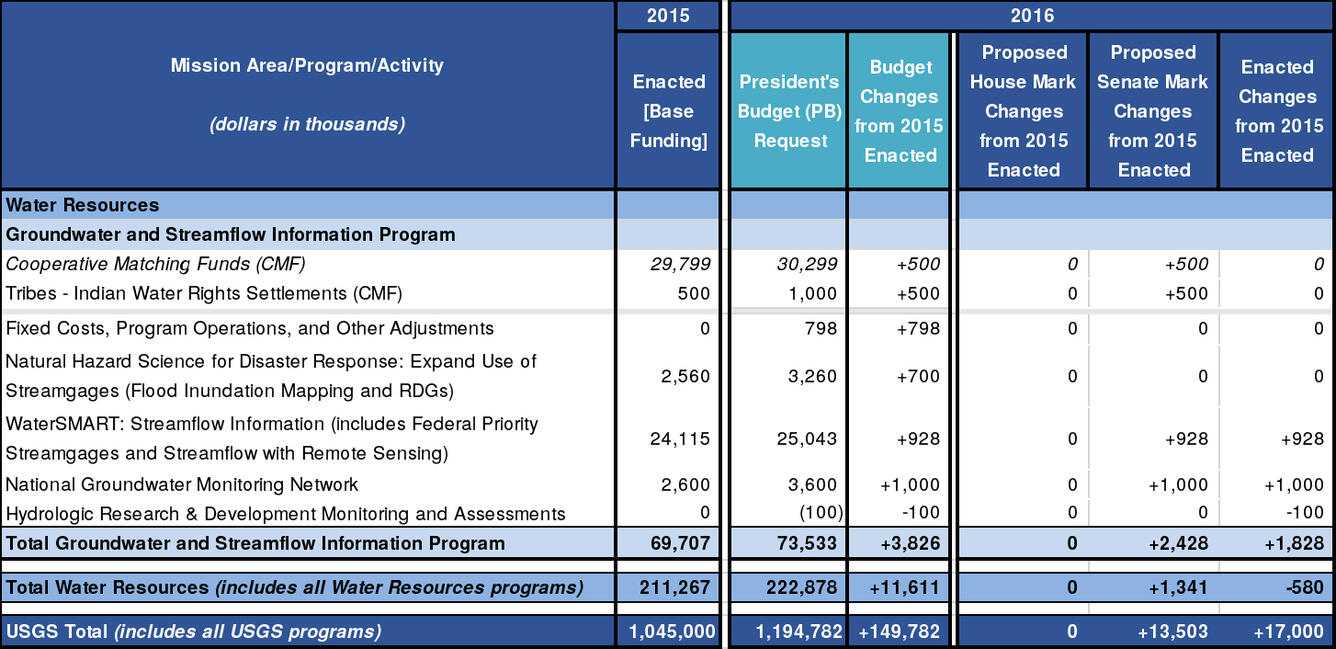Image resolution: width=1336 pixels, height=649 pixels.
Task: Select the +11,611 budget change cell
Action: tap(899, 587)
